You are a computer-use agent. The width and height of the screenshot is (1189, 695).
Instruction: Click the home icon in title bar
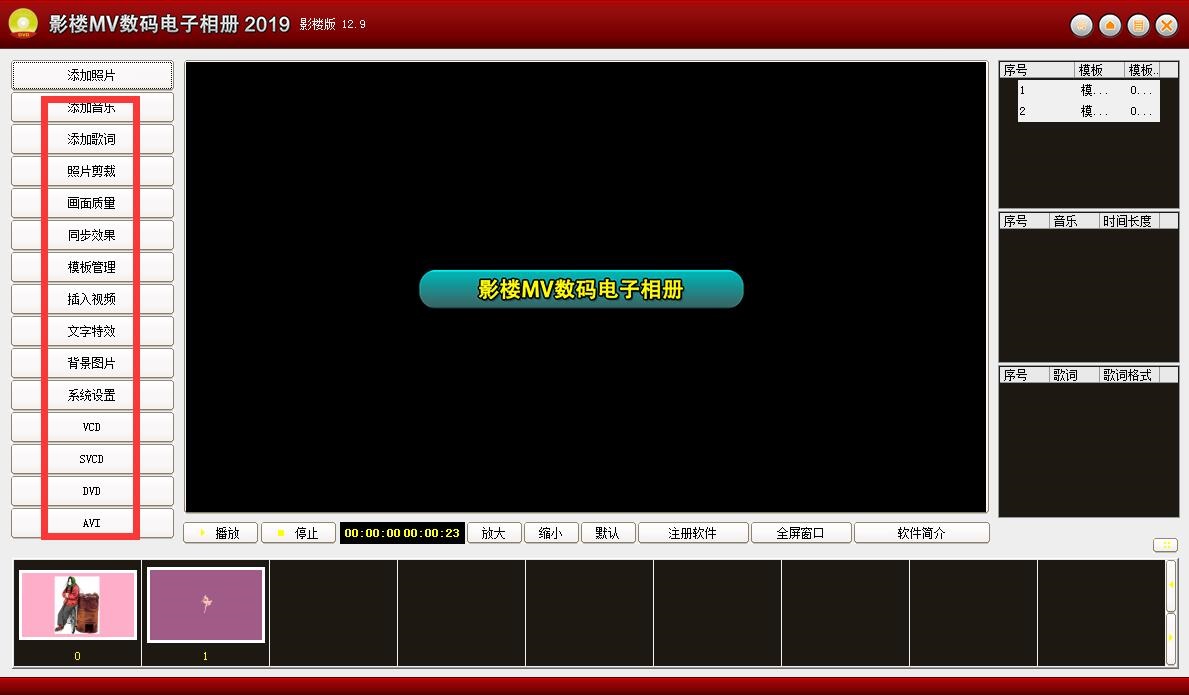(1109, 25)
